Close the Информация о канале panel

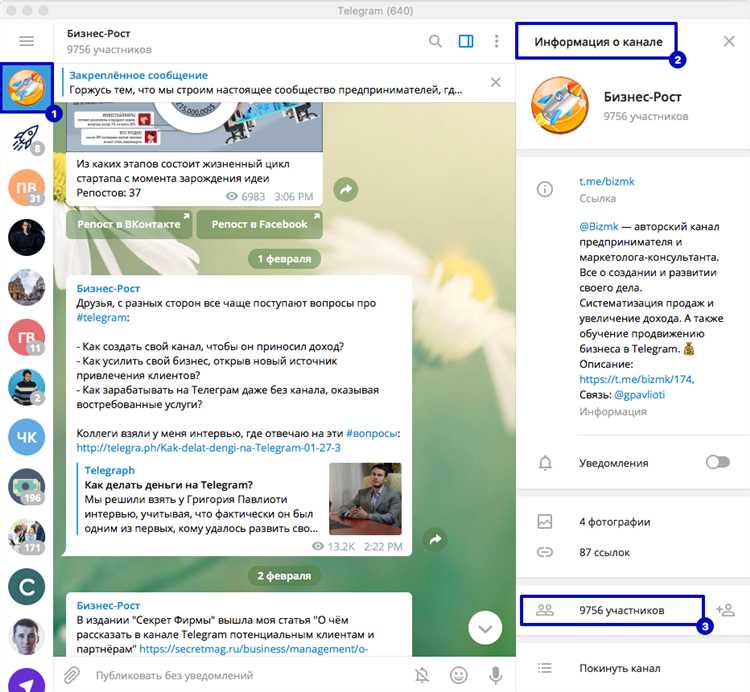point(729,41)
